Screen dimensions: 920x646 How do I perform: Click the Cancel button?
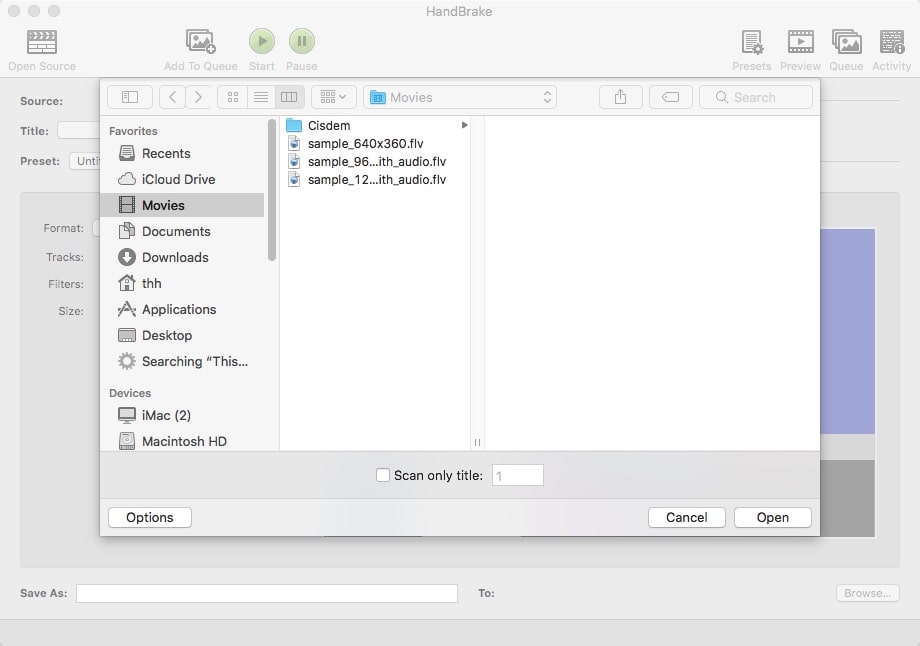pyautogui.click(x=687, y=517)
